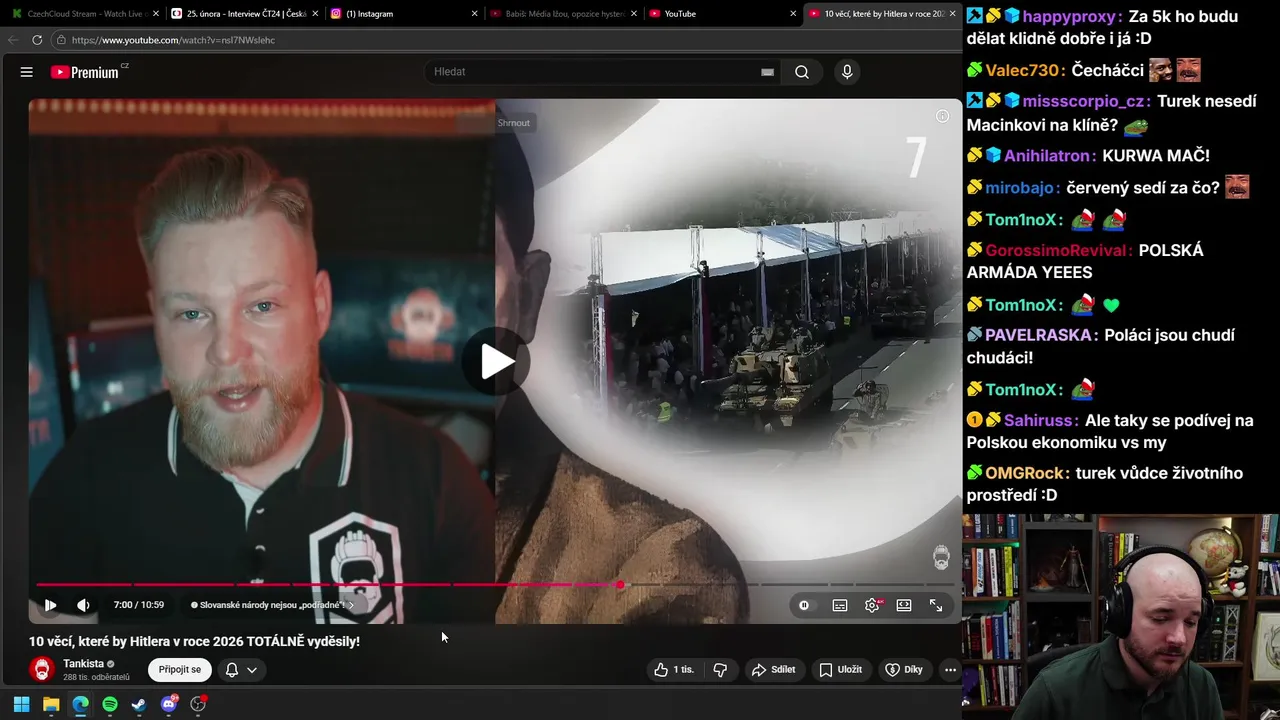Image resolution: width=1280 pixels, height=720 pixels.
Task: Click the channel watermark in the video
Action: click(x=941, y=558)
